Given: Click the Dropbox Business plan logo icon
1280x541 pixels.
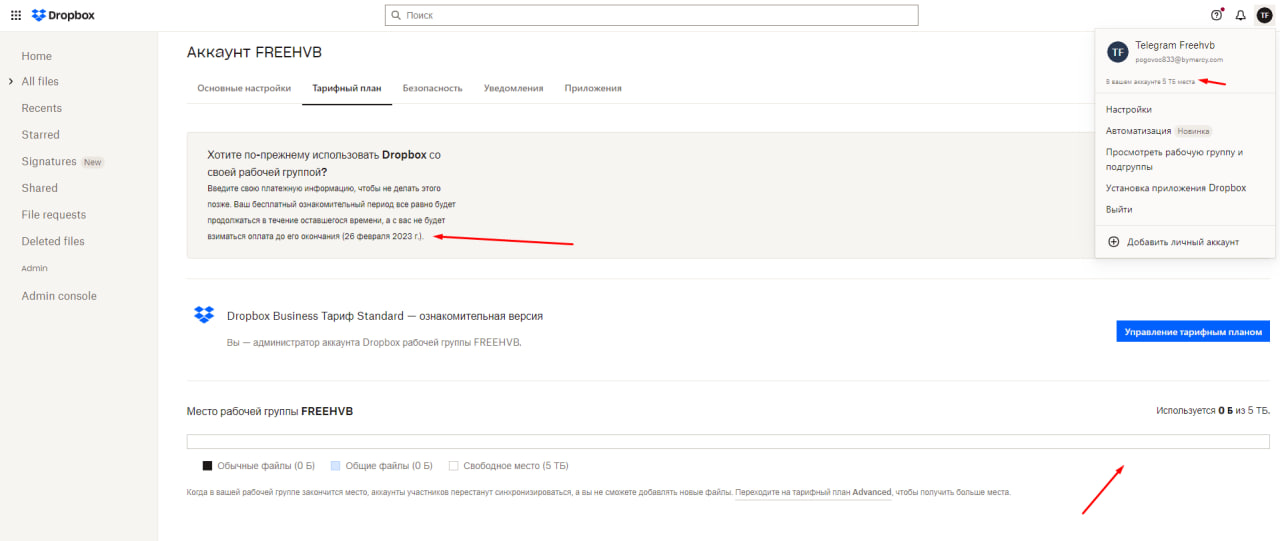Looking at the screenshot, I should click(204, 315).
